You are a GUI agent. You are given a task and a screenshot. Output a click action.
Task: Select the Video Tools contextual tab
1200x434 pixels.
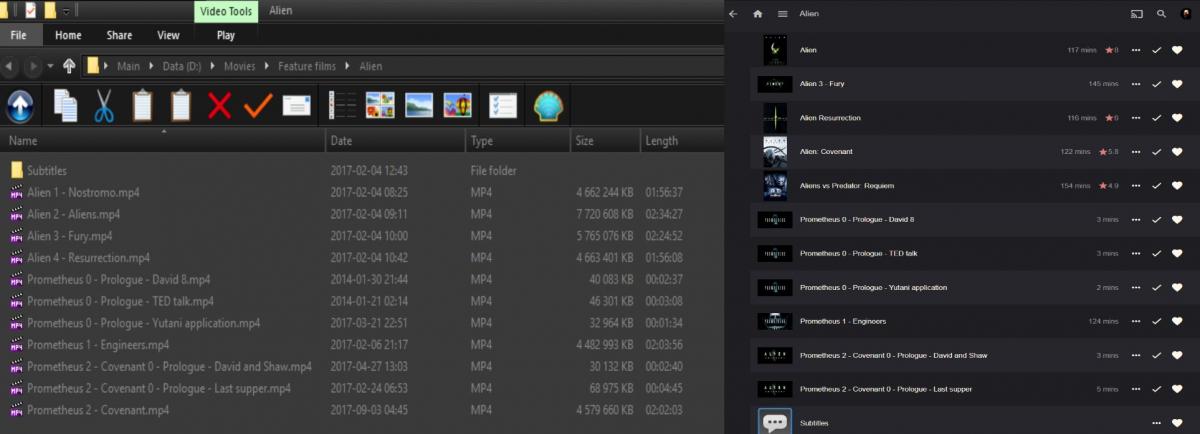[x=226, y=12]
